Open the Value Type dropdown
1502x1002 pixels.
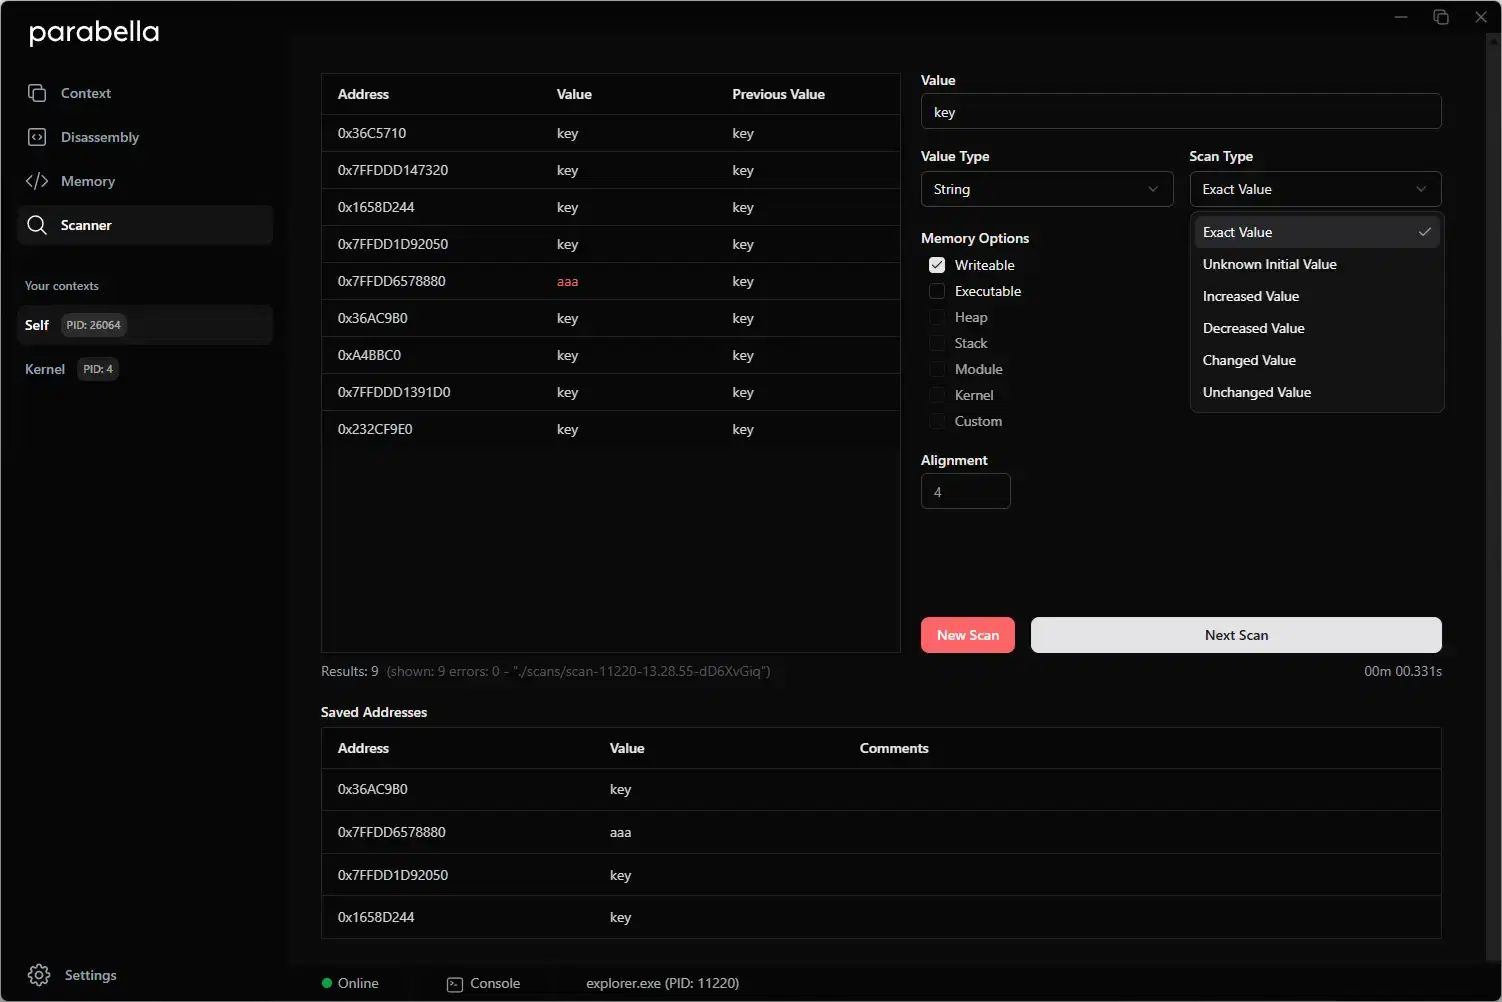coord(1046,189)
